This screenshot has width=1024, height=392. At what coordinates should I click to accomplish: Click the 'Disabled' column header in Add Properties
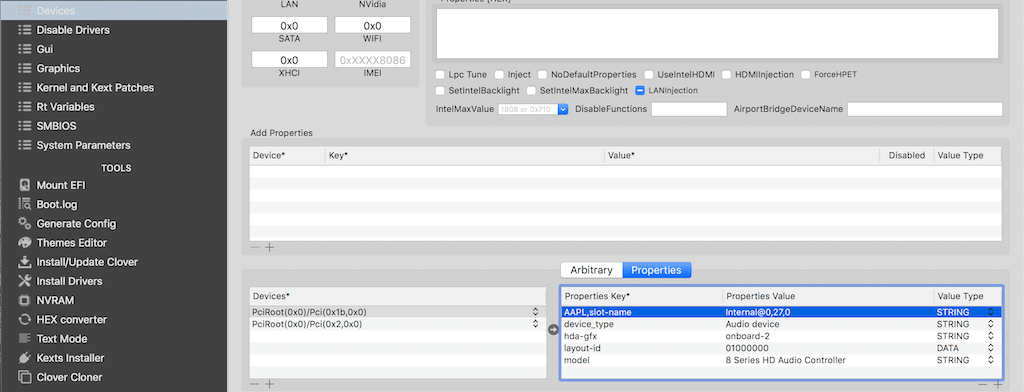pyautogui.click(x=906, y=155)
